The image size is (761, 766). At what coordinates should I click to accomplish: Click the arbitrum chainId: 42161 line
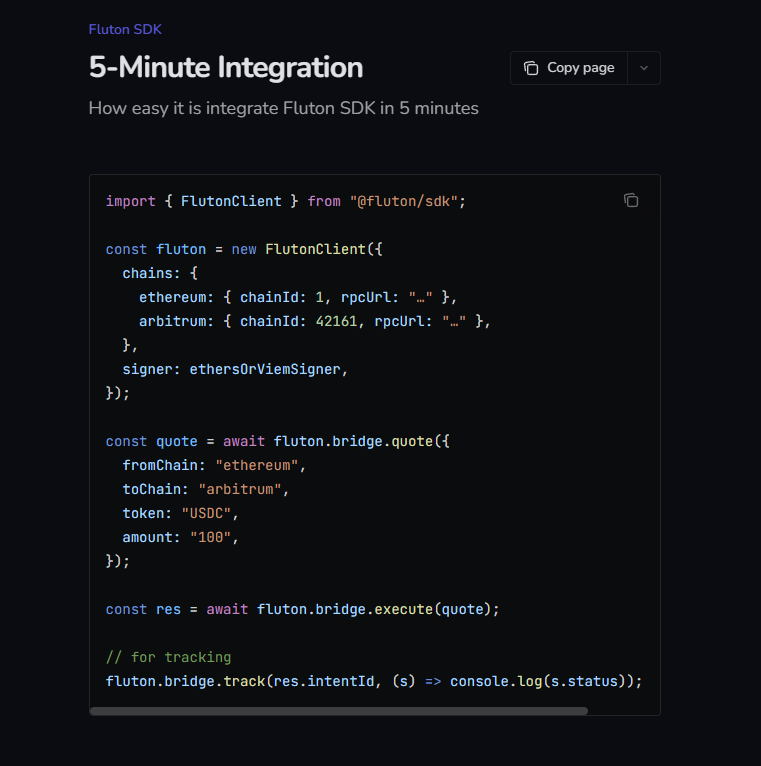coord(314,321)
